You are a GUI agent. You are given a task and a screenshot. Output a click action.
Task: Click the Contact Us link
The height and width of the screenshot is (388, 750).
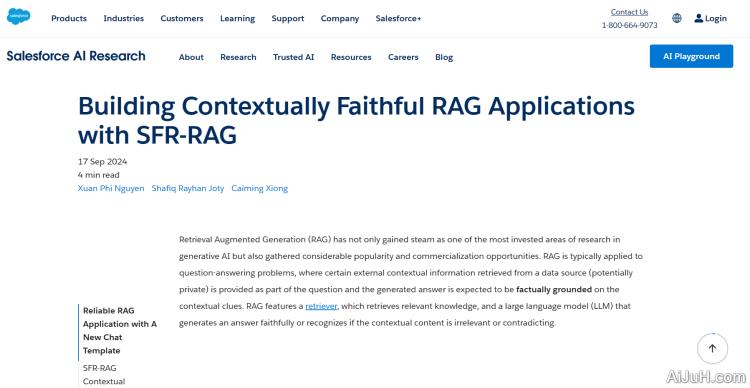coord(629,12)
